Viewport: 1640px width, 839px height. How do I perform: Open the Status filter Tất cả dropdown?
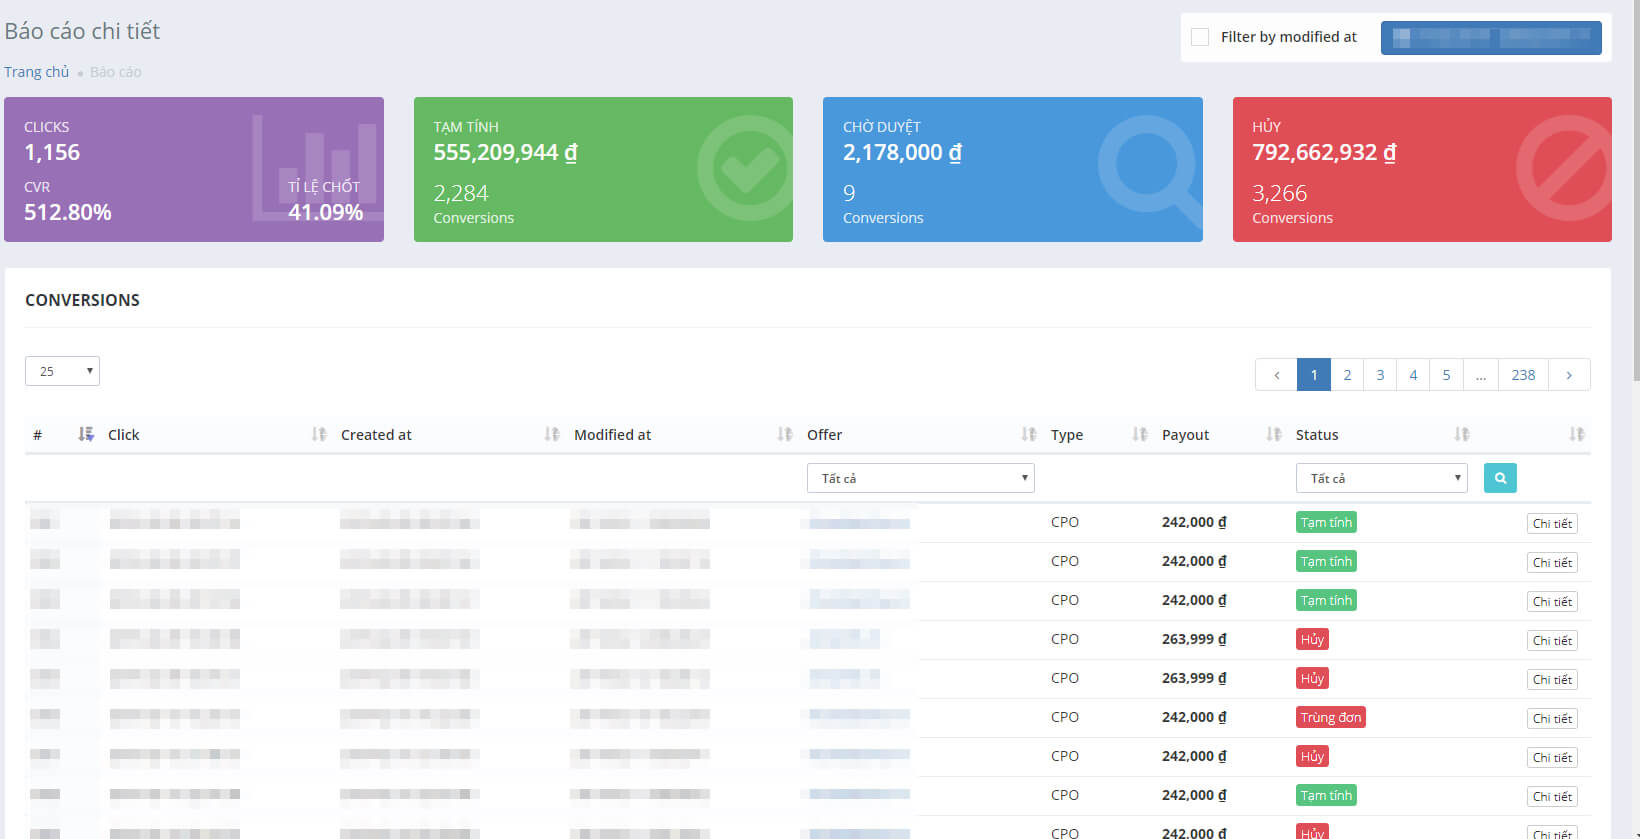point(1381,478)
